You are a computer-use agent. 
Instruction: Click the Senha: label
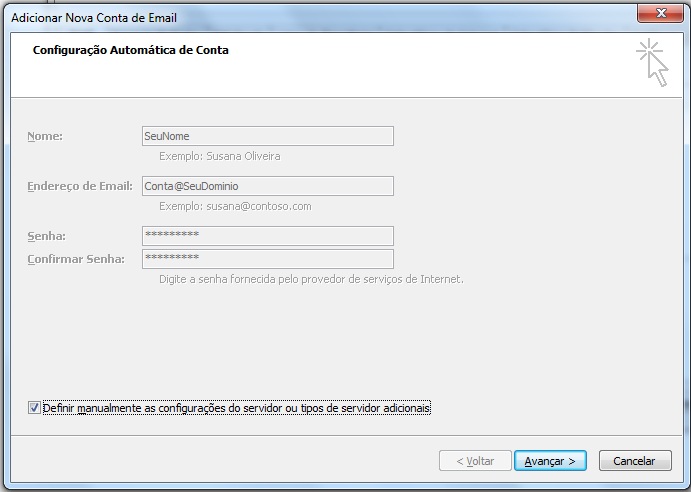click(x=46, y=236)
